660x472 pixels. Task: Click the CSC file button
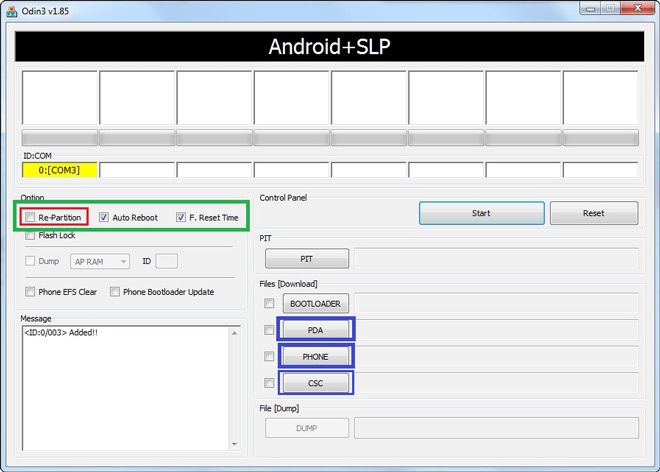[316, 383]
